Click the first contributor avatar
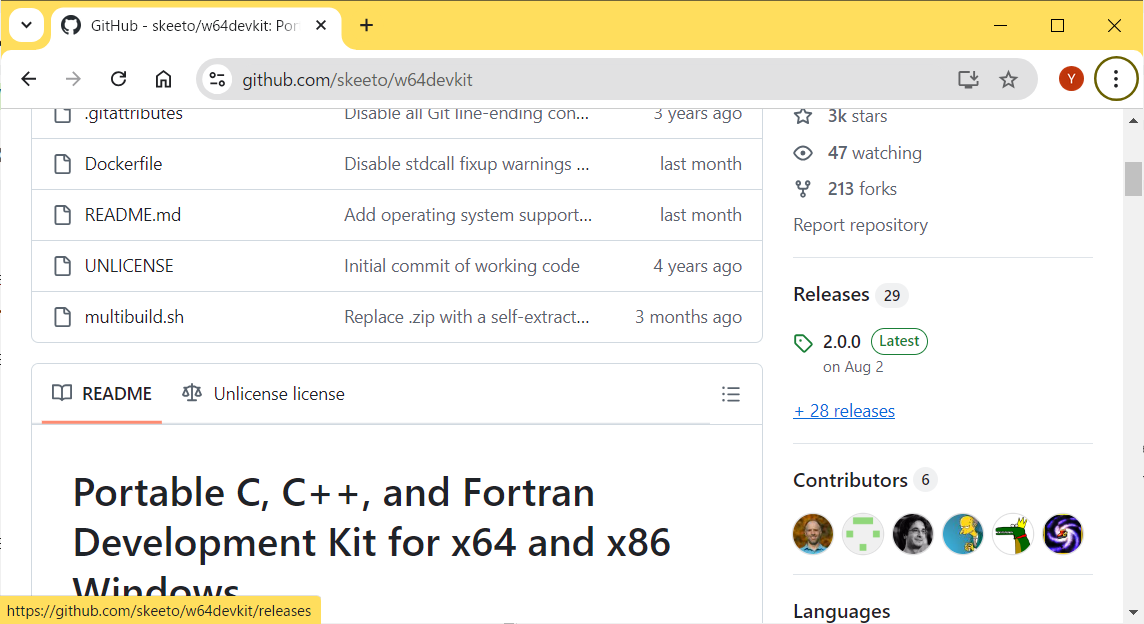This screenshot has width=1144, height=624. 813,534
